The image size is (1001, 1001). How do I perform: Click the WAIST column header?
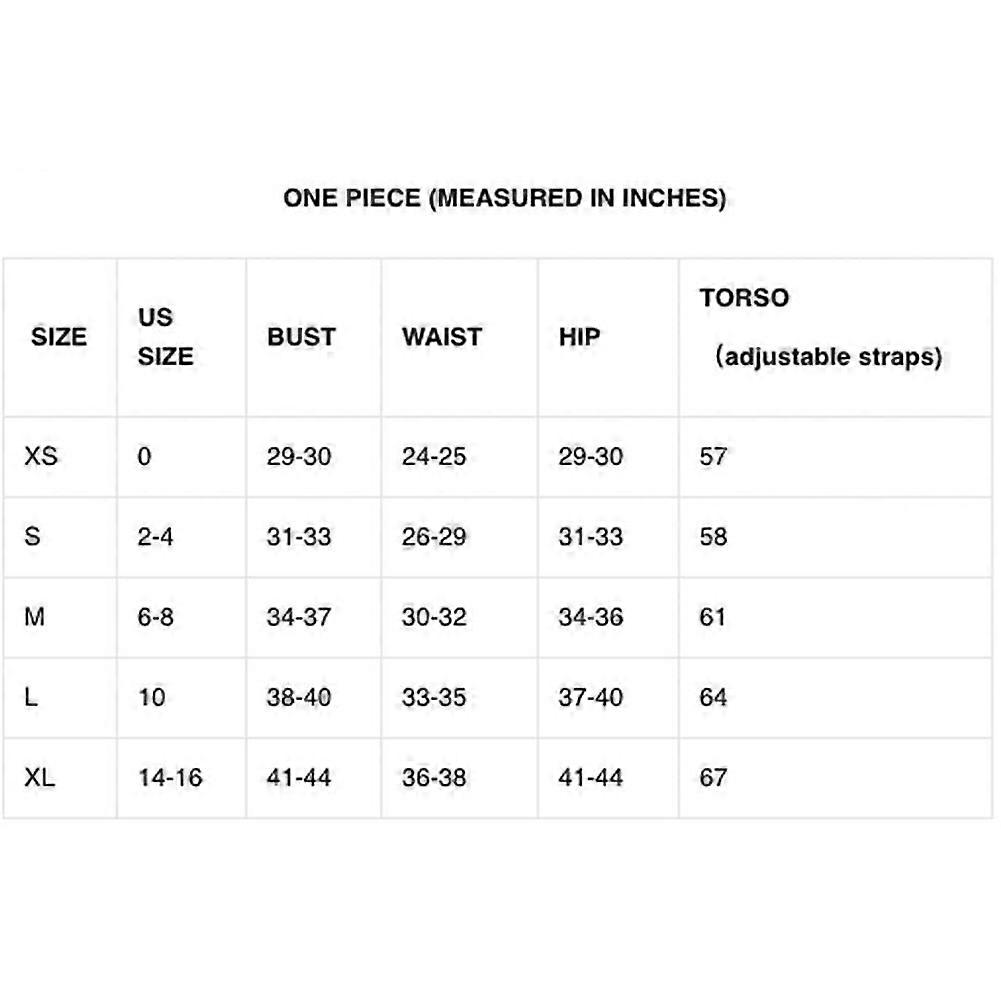point(442,336)
